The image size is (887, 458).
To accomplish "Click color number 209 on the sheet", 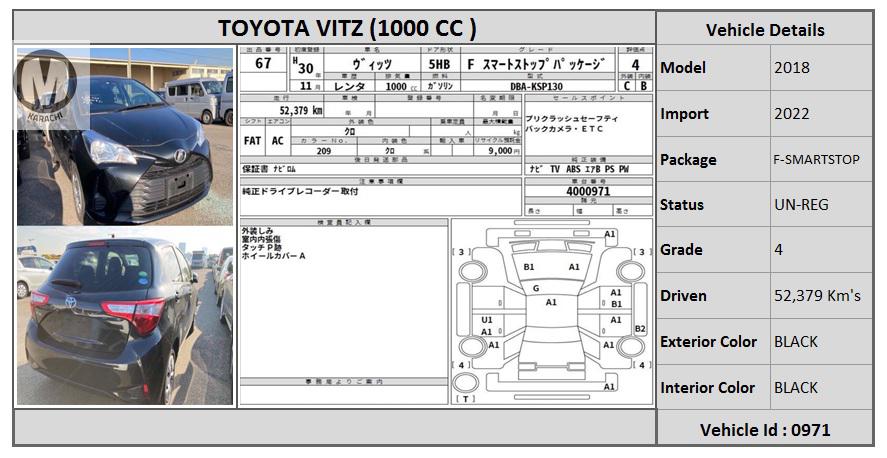I will pyautogui.click(x=324, y=151).
